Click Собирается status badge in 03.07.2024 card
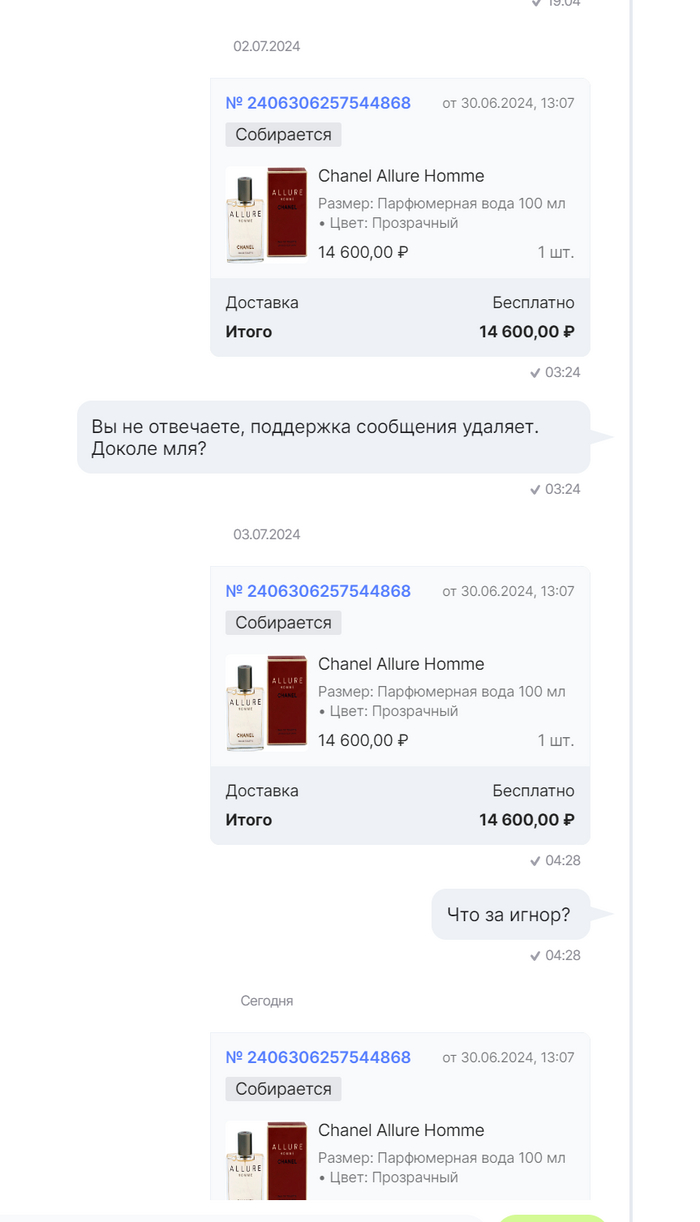This screenshot has width=700, height=1222. point(284,622)
